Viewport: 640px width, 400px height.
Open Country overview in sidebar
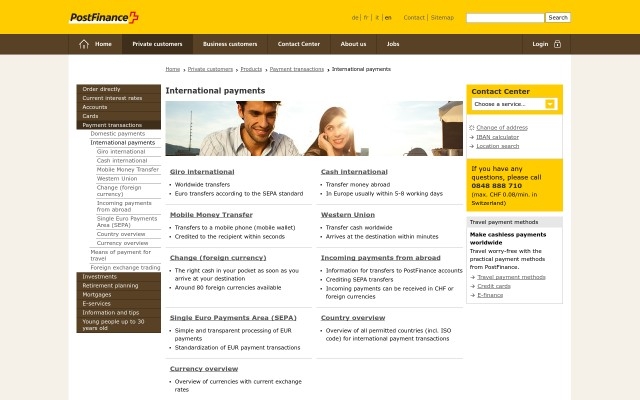[x=121, y=234]
